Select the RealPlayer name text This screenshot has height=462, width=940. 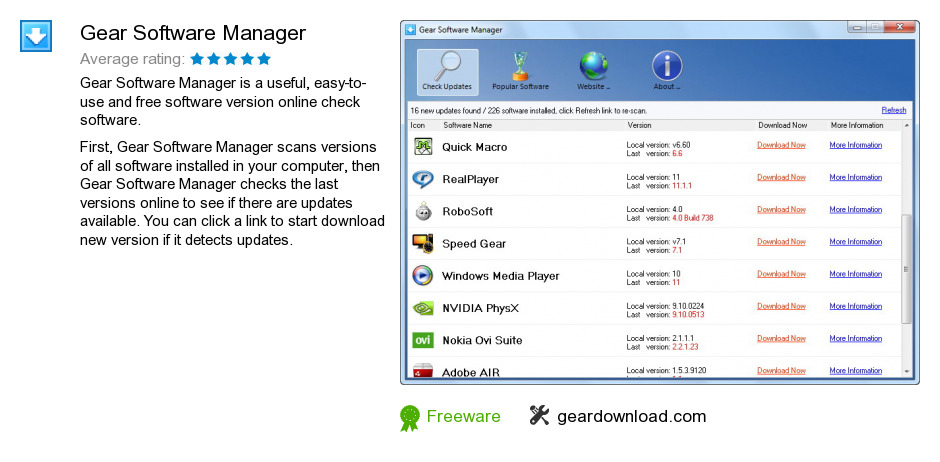(471, 179)
